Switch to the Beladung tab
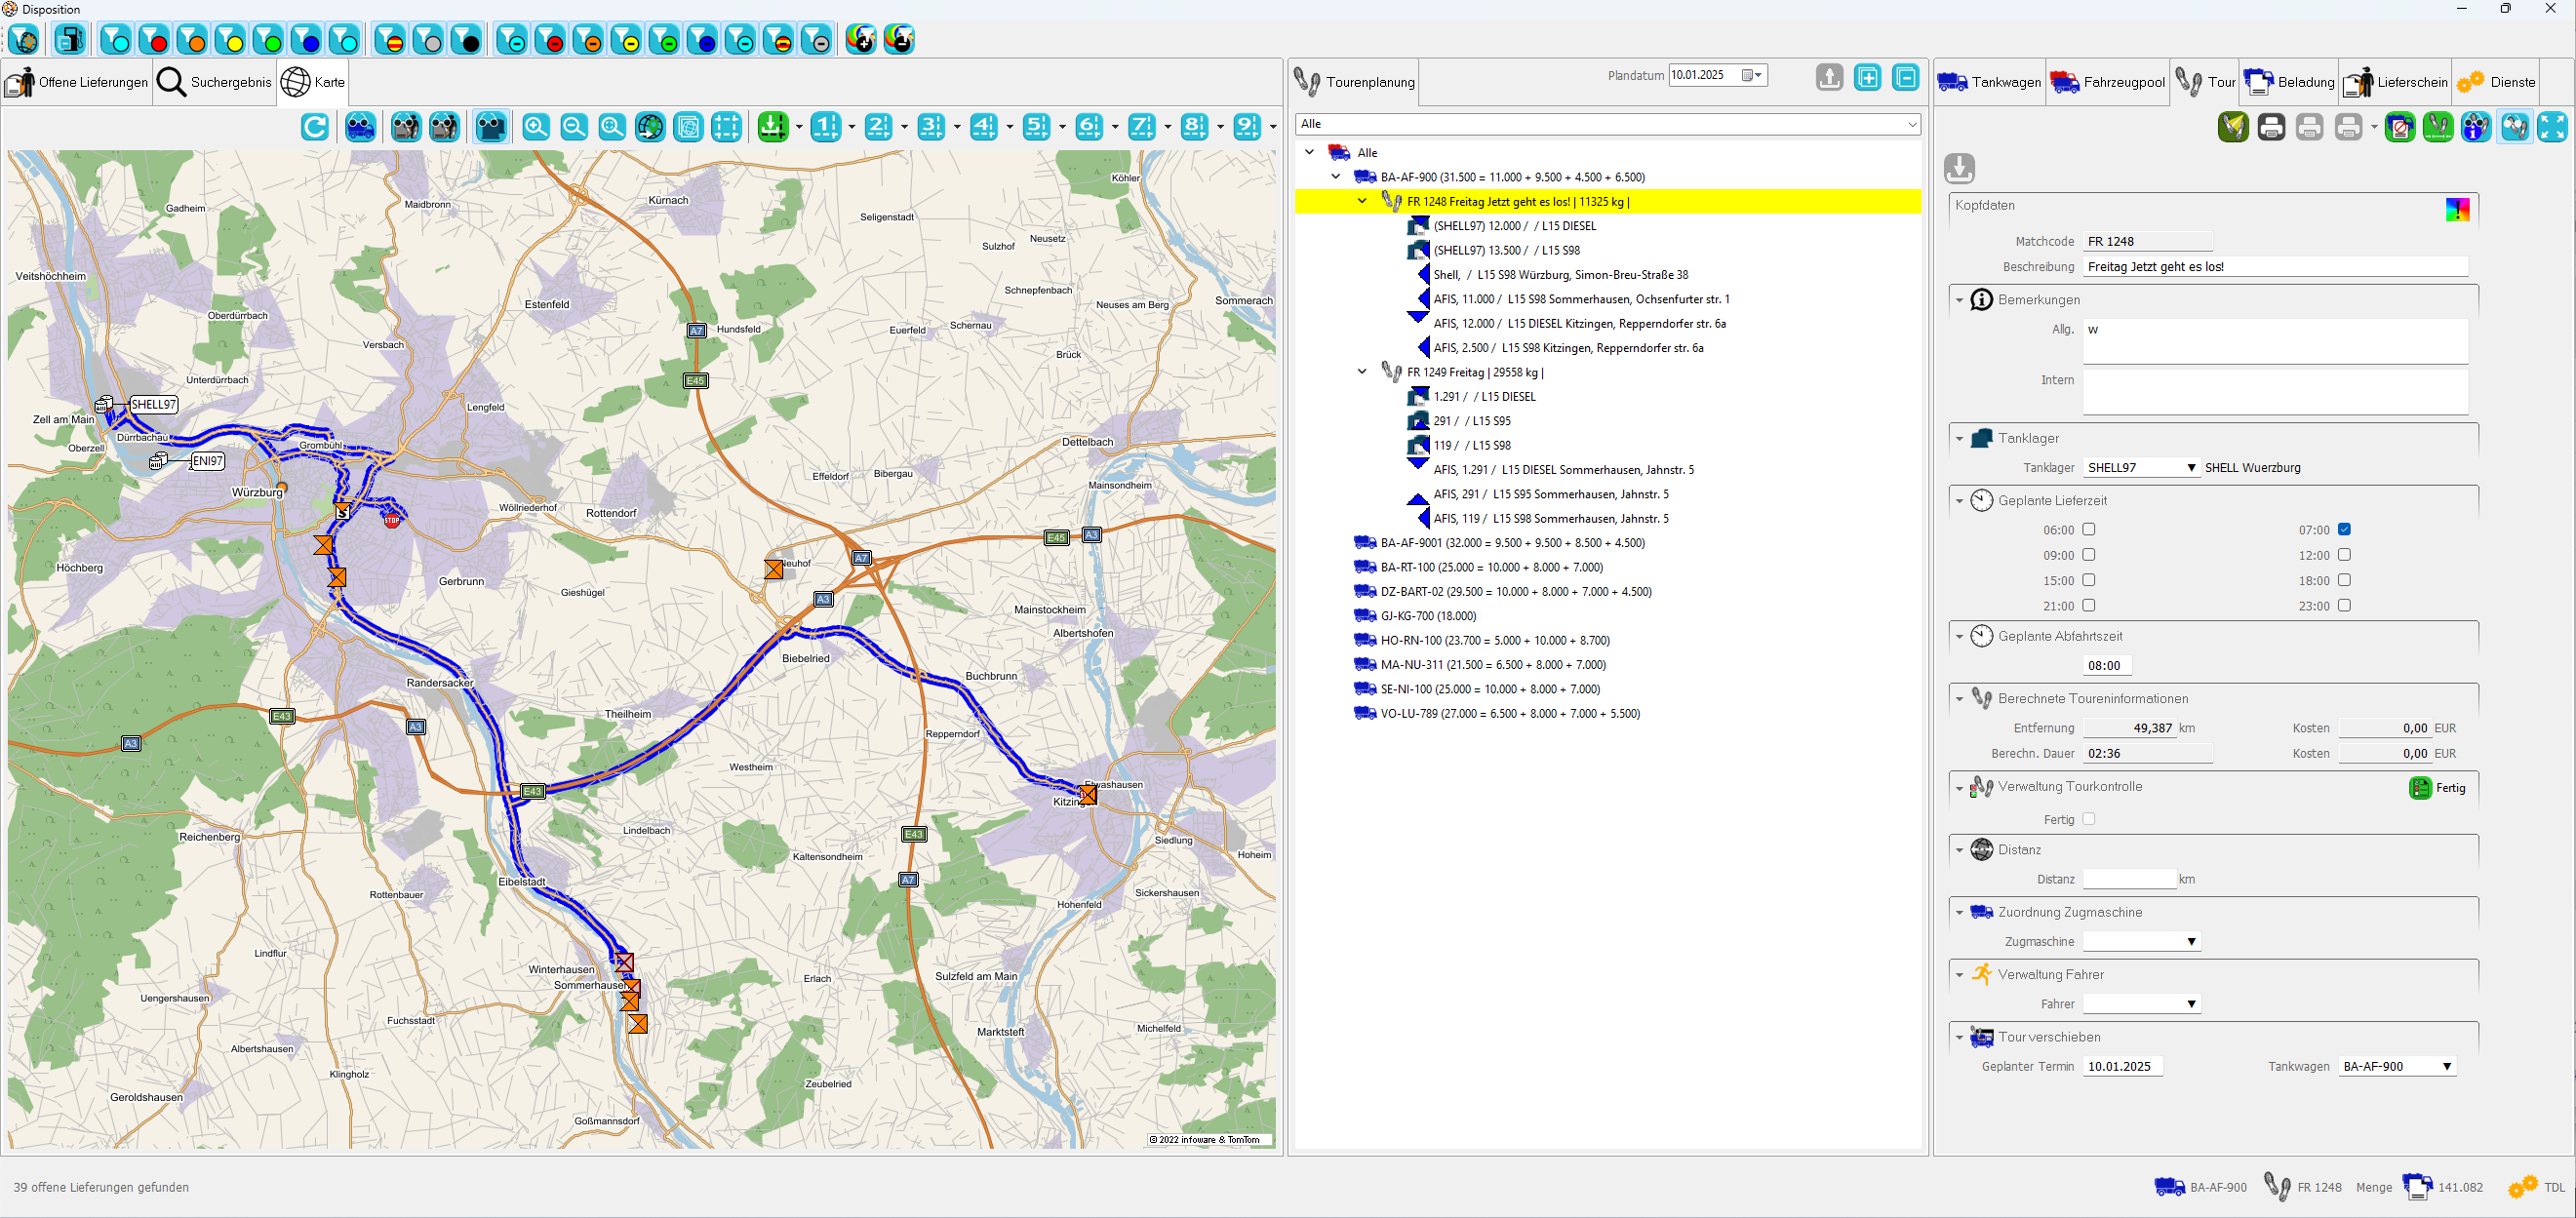2576x1218 pixels. tap(2288, 82)
